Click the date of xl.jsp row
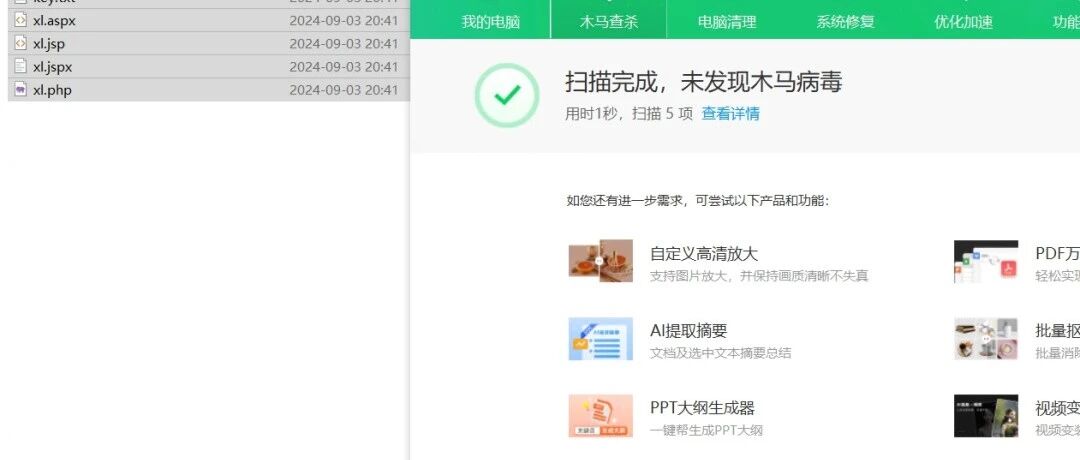The height and width of the screenshot is (460, 1080). 344,43
